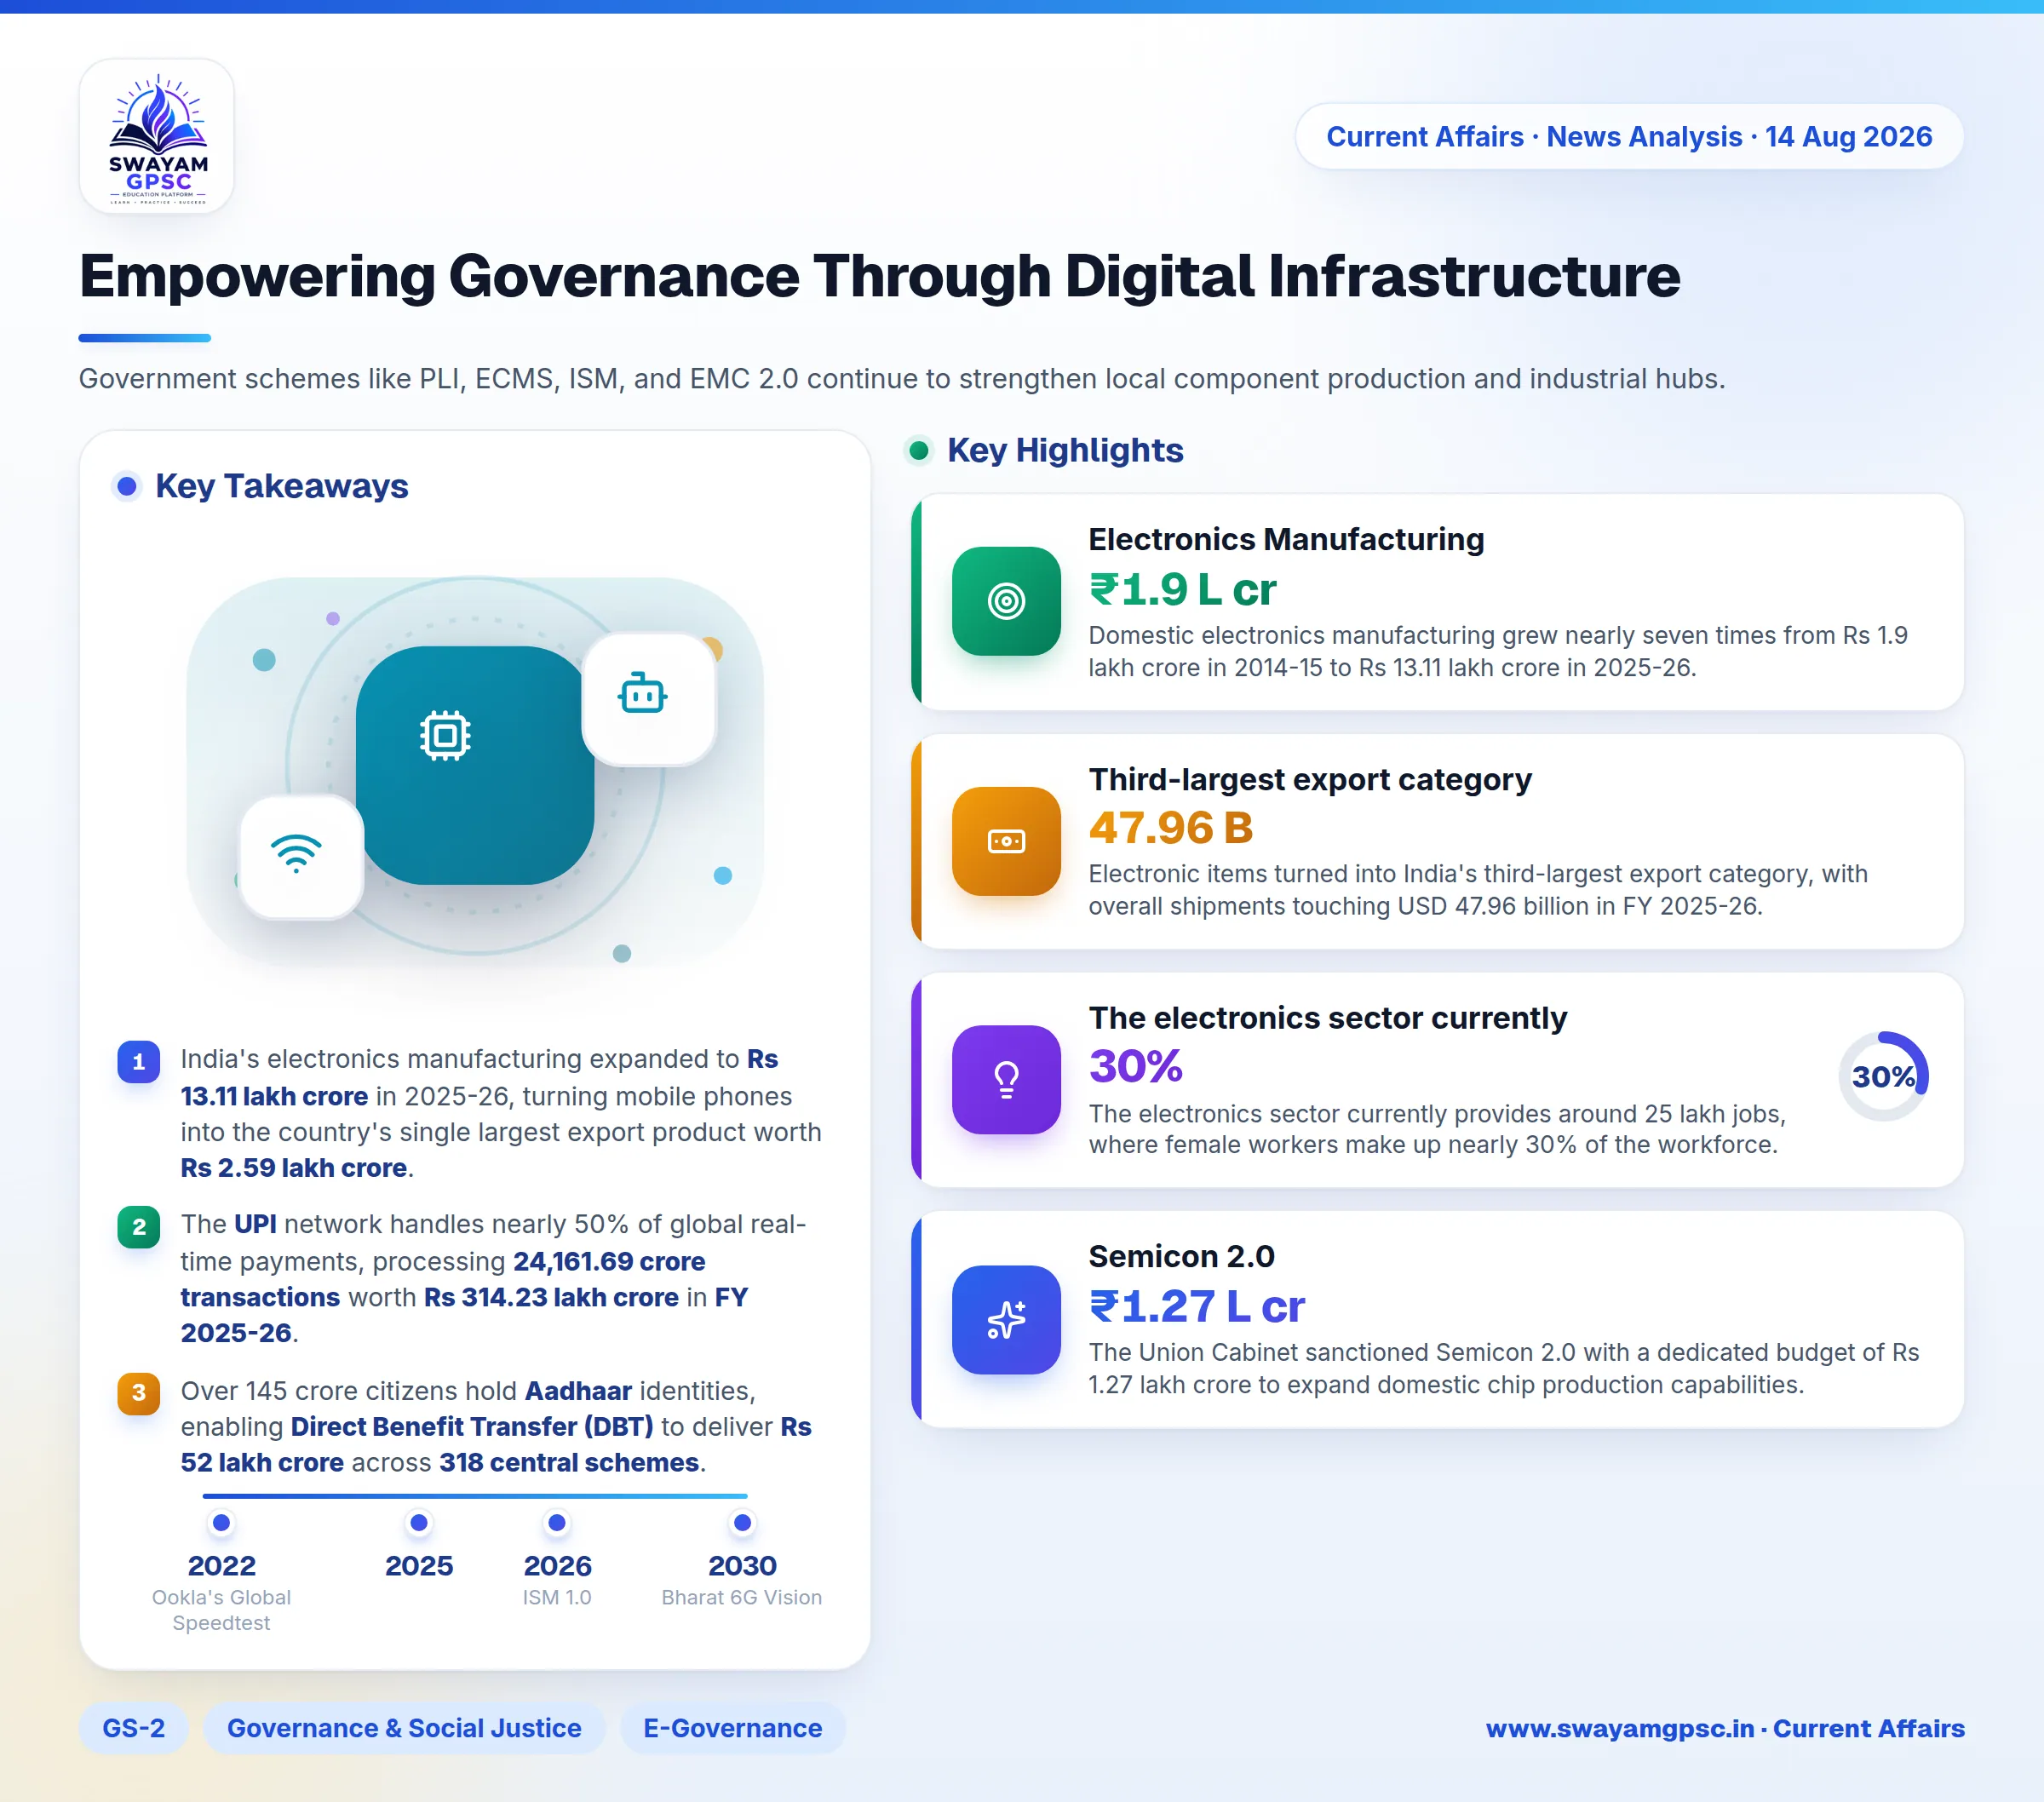Viewport: 2044px width, 1802px height.
Task: Click the Current Affairs News Analysis date pill
Action: (1629, 137)
